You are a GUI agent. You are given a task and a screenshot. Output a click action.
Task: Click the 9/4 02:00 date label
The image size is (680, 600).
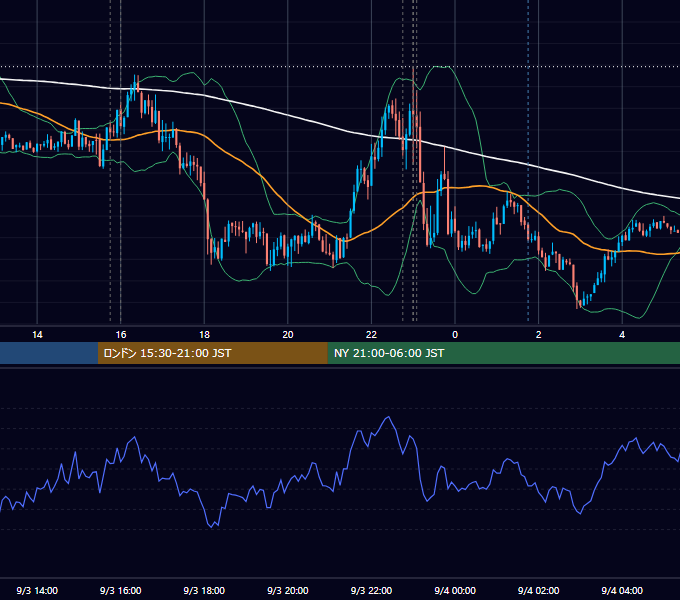pos(539,590)
